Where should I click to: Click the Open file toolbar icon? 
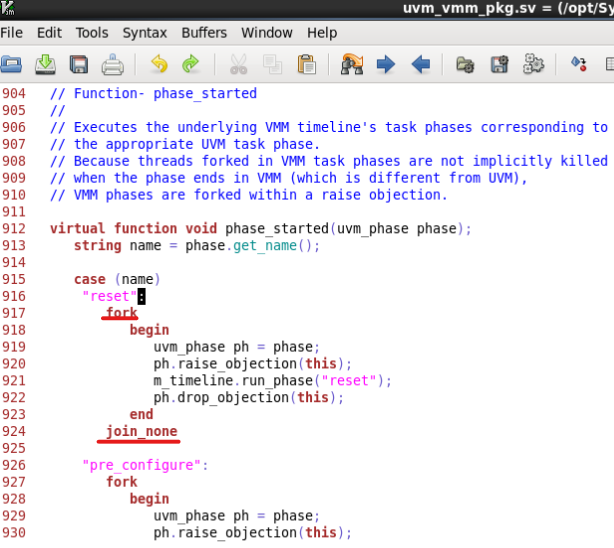click(x=11, y=64)
